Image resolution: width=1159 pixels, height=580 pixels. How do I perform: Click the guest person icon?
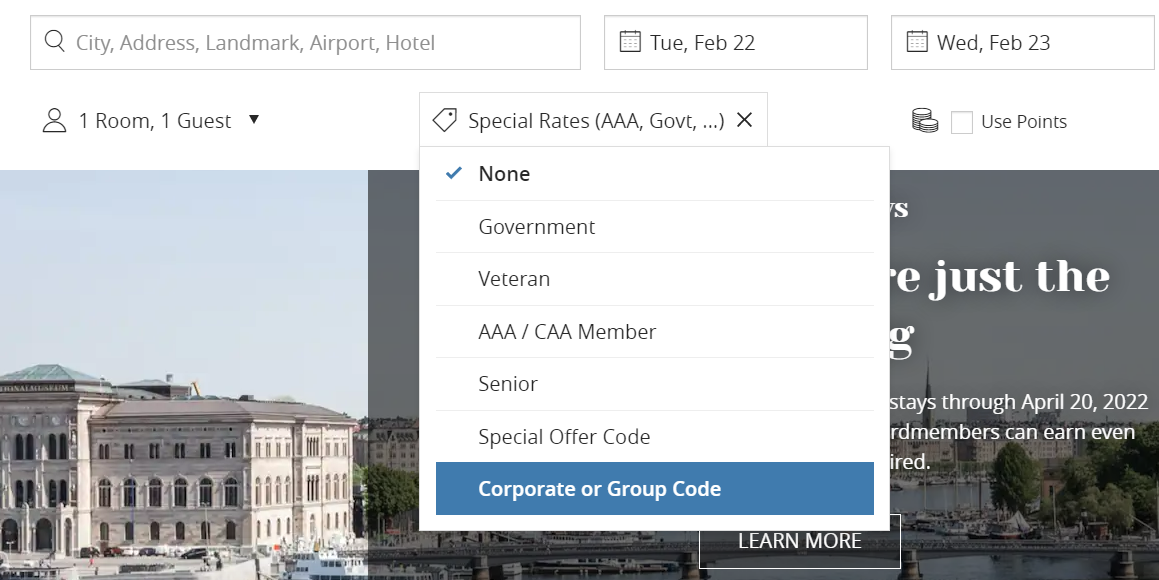click(54, 121)
